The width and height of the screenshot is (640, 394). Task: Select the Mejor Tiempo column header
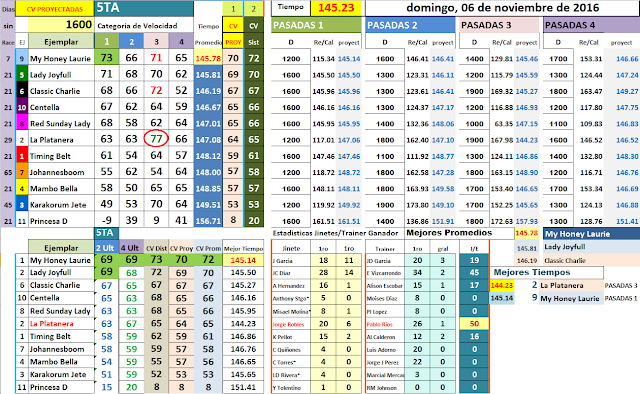(243, 248)
